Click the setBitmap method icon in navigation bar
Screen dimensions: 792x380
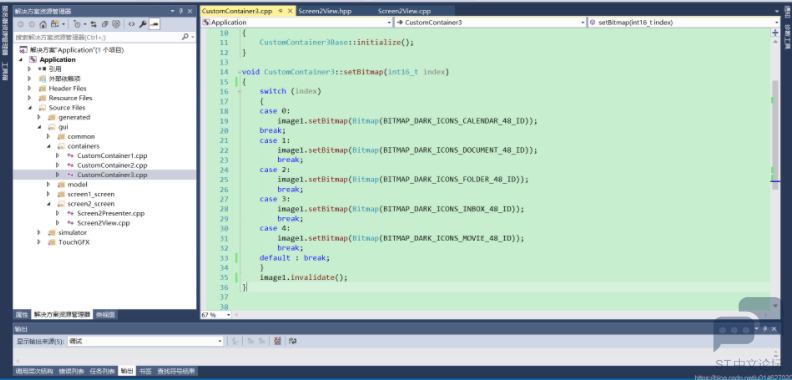tap(592, 22)
